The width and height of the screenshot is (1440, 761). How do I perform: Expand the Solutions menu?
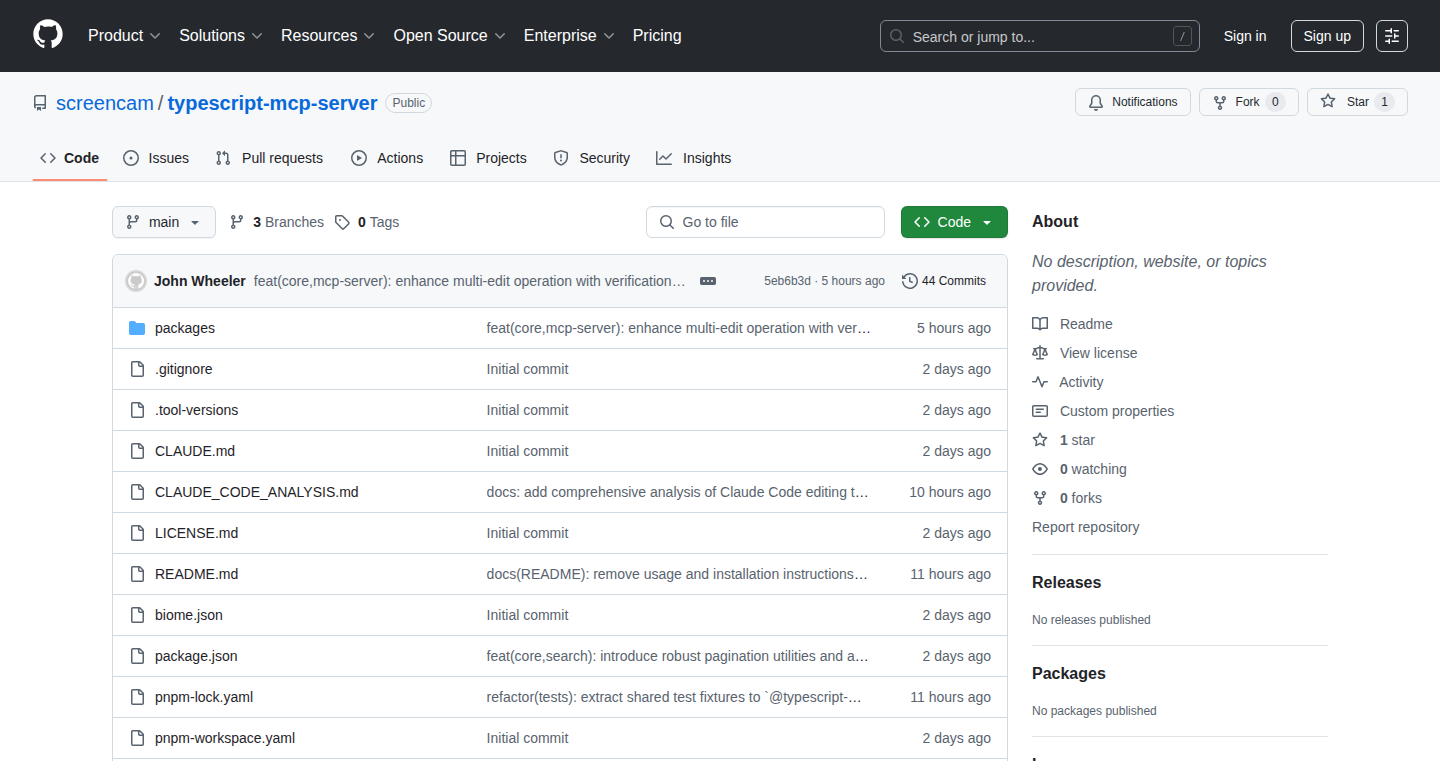click(x=221, y=35)
